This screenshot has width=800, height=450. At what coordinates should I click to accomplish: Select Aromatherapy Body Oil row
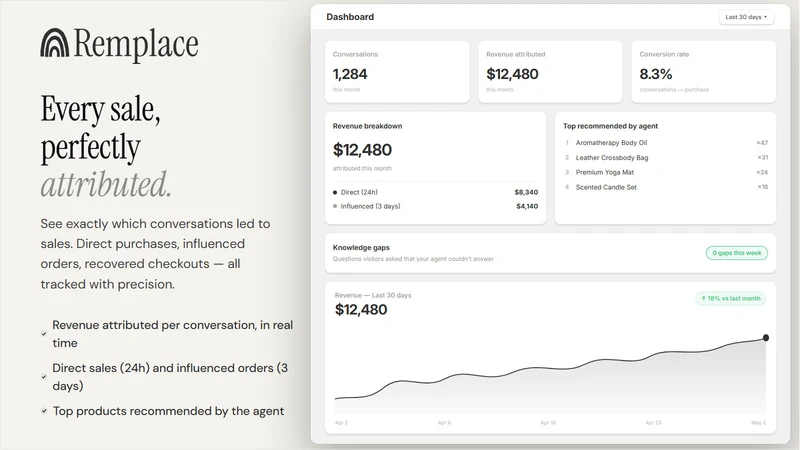[666, 143]
